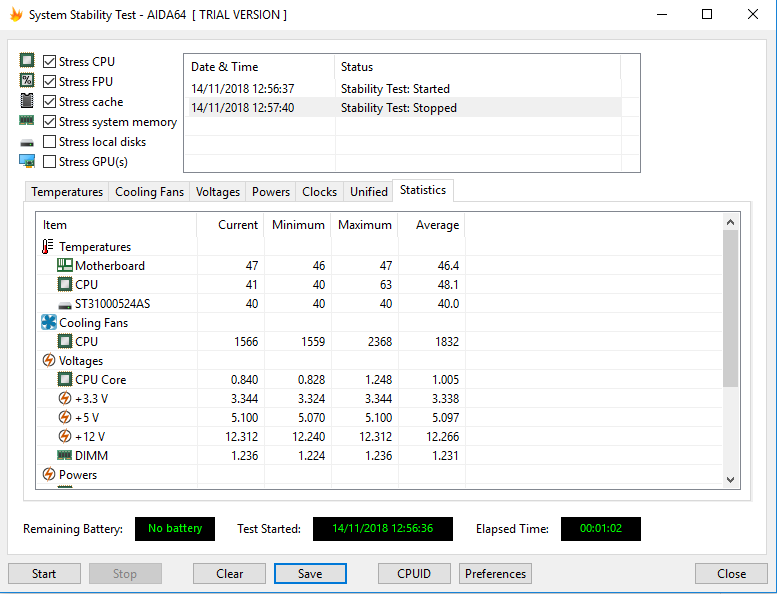Image resolution: width=777 pixels, height=594 pixels.
Task: Click the Item column header
Action: click(x=116, y=225)
